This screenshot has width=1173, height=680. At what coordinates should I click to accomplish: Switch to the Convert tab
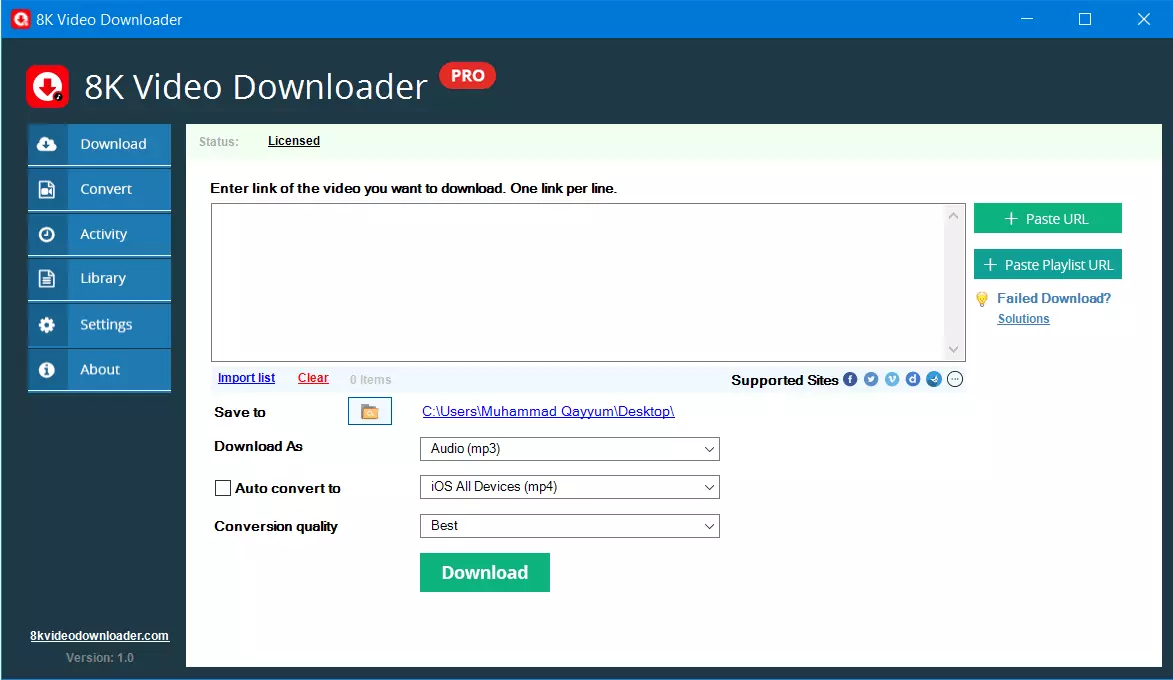99,189
